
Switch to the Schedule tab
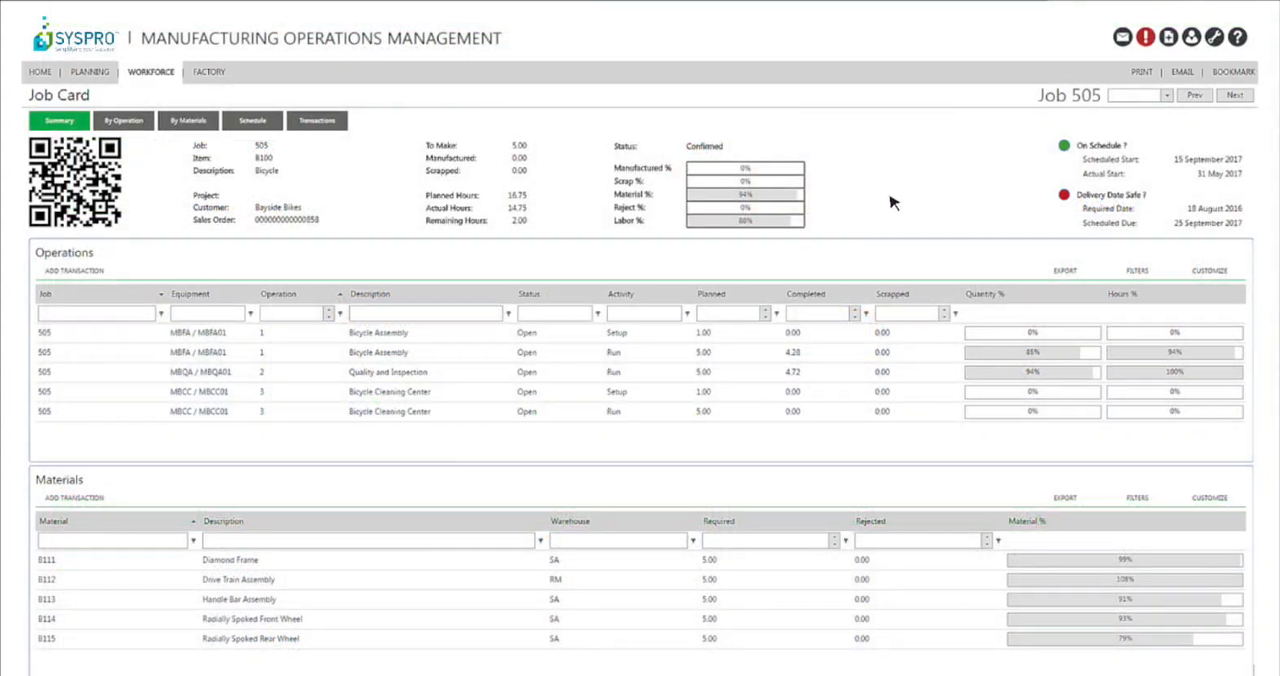(x=252, y=121)
